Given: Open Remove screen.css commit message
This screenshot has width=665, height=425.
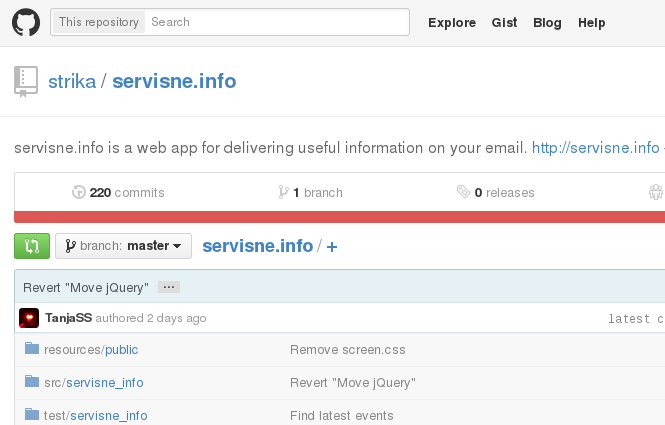Looking at the screenshot, I should tap(348, 350).
